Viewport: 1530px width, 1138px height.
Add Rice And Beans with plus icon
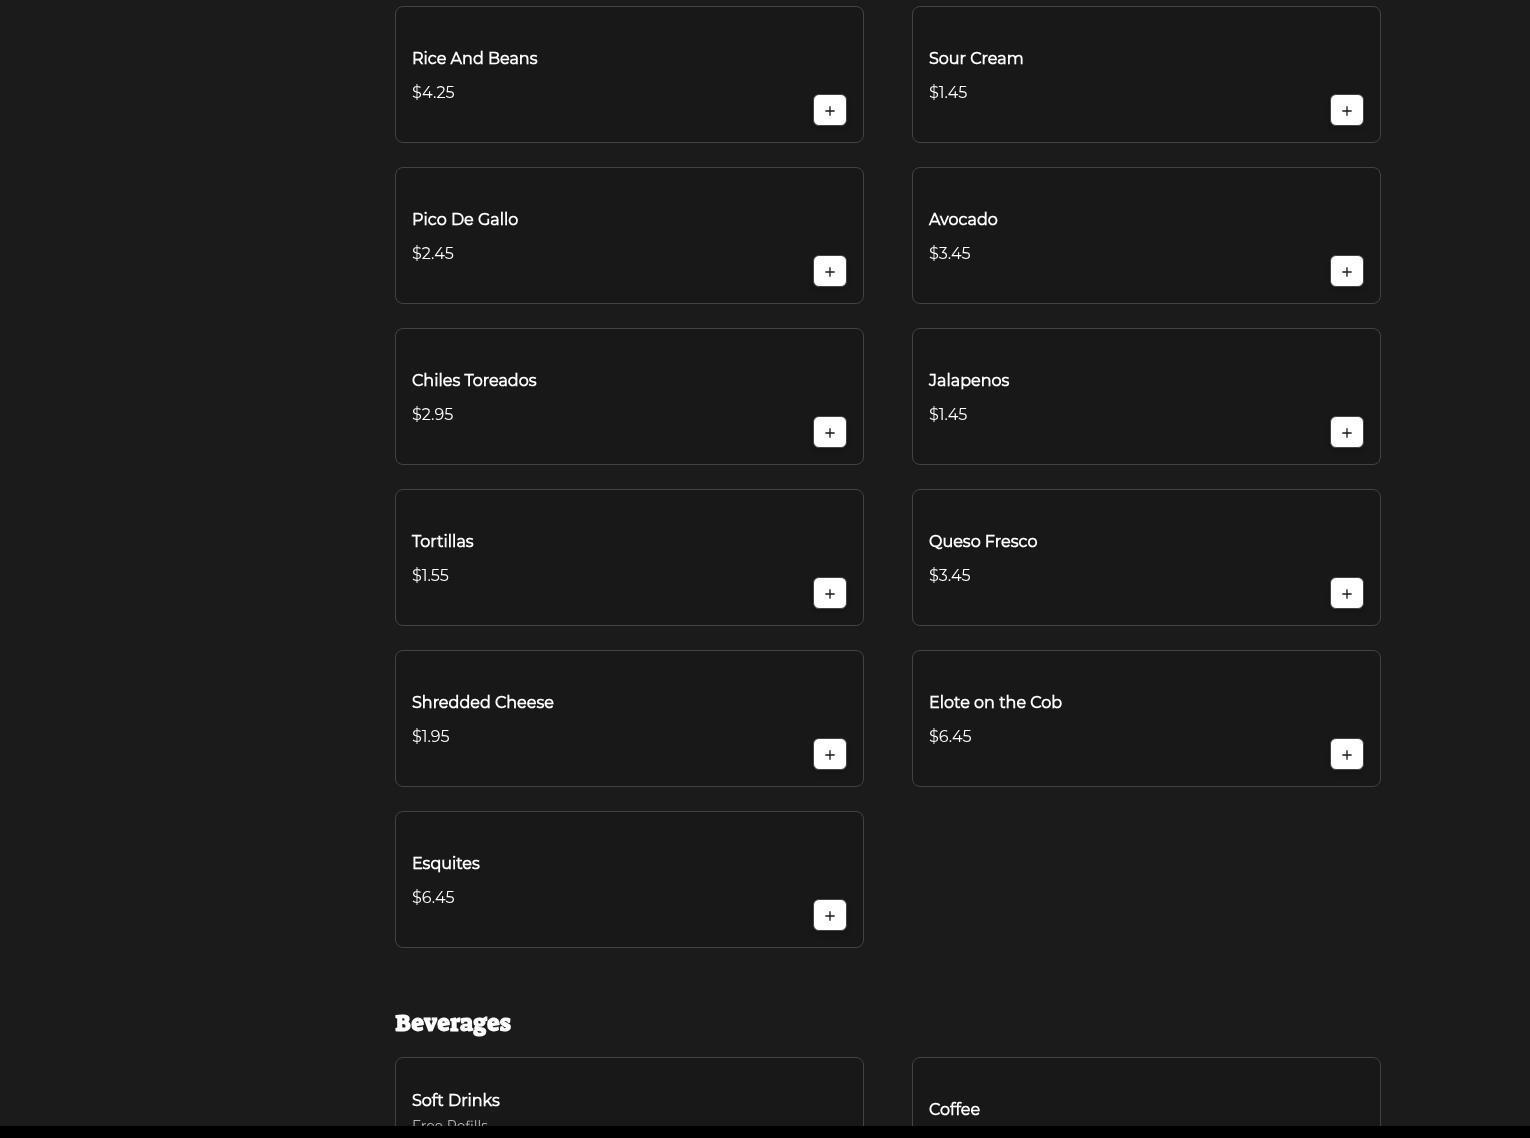pos(830,110)
